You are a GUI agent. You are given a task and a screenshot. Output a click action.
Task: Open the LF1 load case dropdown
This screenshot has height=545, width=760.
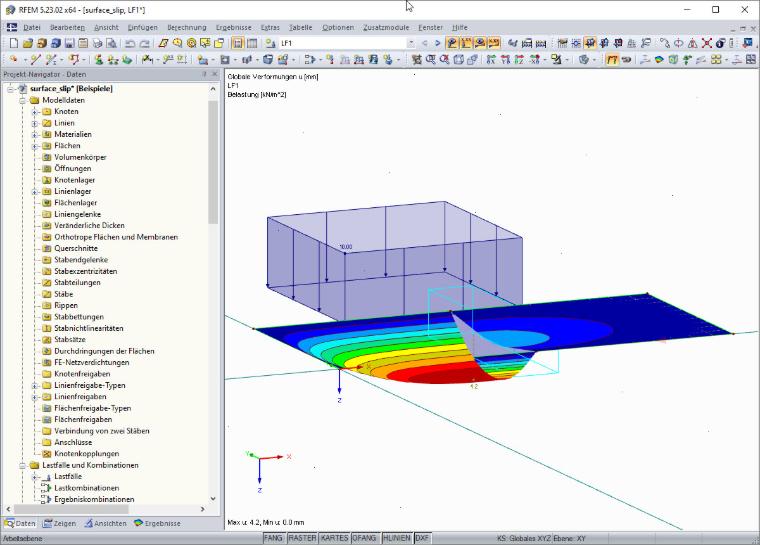click(x=411, y=43)
